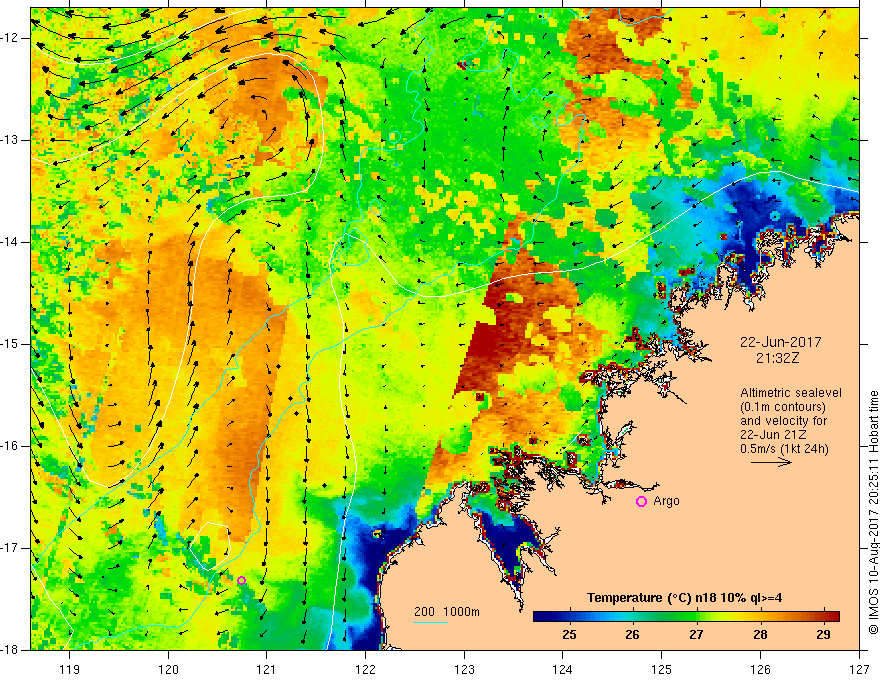Image resolution: width=880 pixels, height=680 pixels.
Task: Click the longitude axis label '121'
Action: pyautogui.click(x=267, y=669)
